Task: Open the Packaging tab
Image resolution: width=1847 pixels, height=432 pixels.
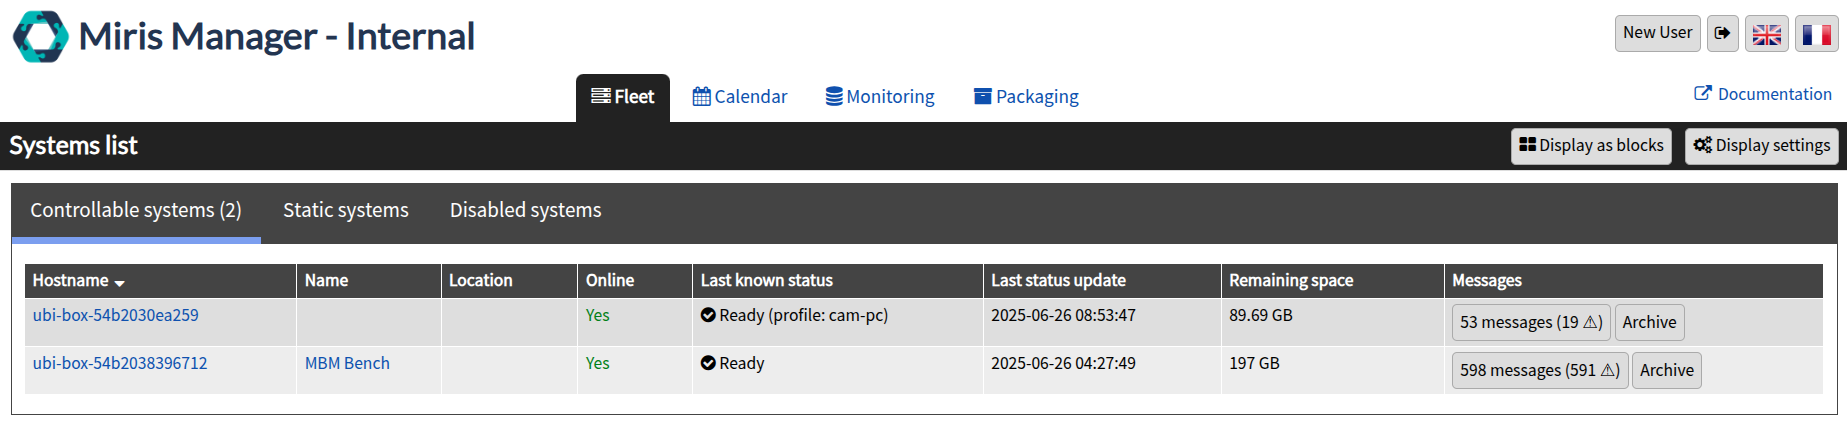Action: (1026, 97)
